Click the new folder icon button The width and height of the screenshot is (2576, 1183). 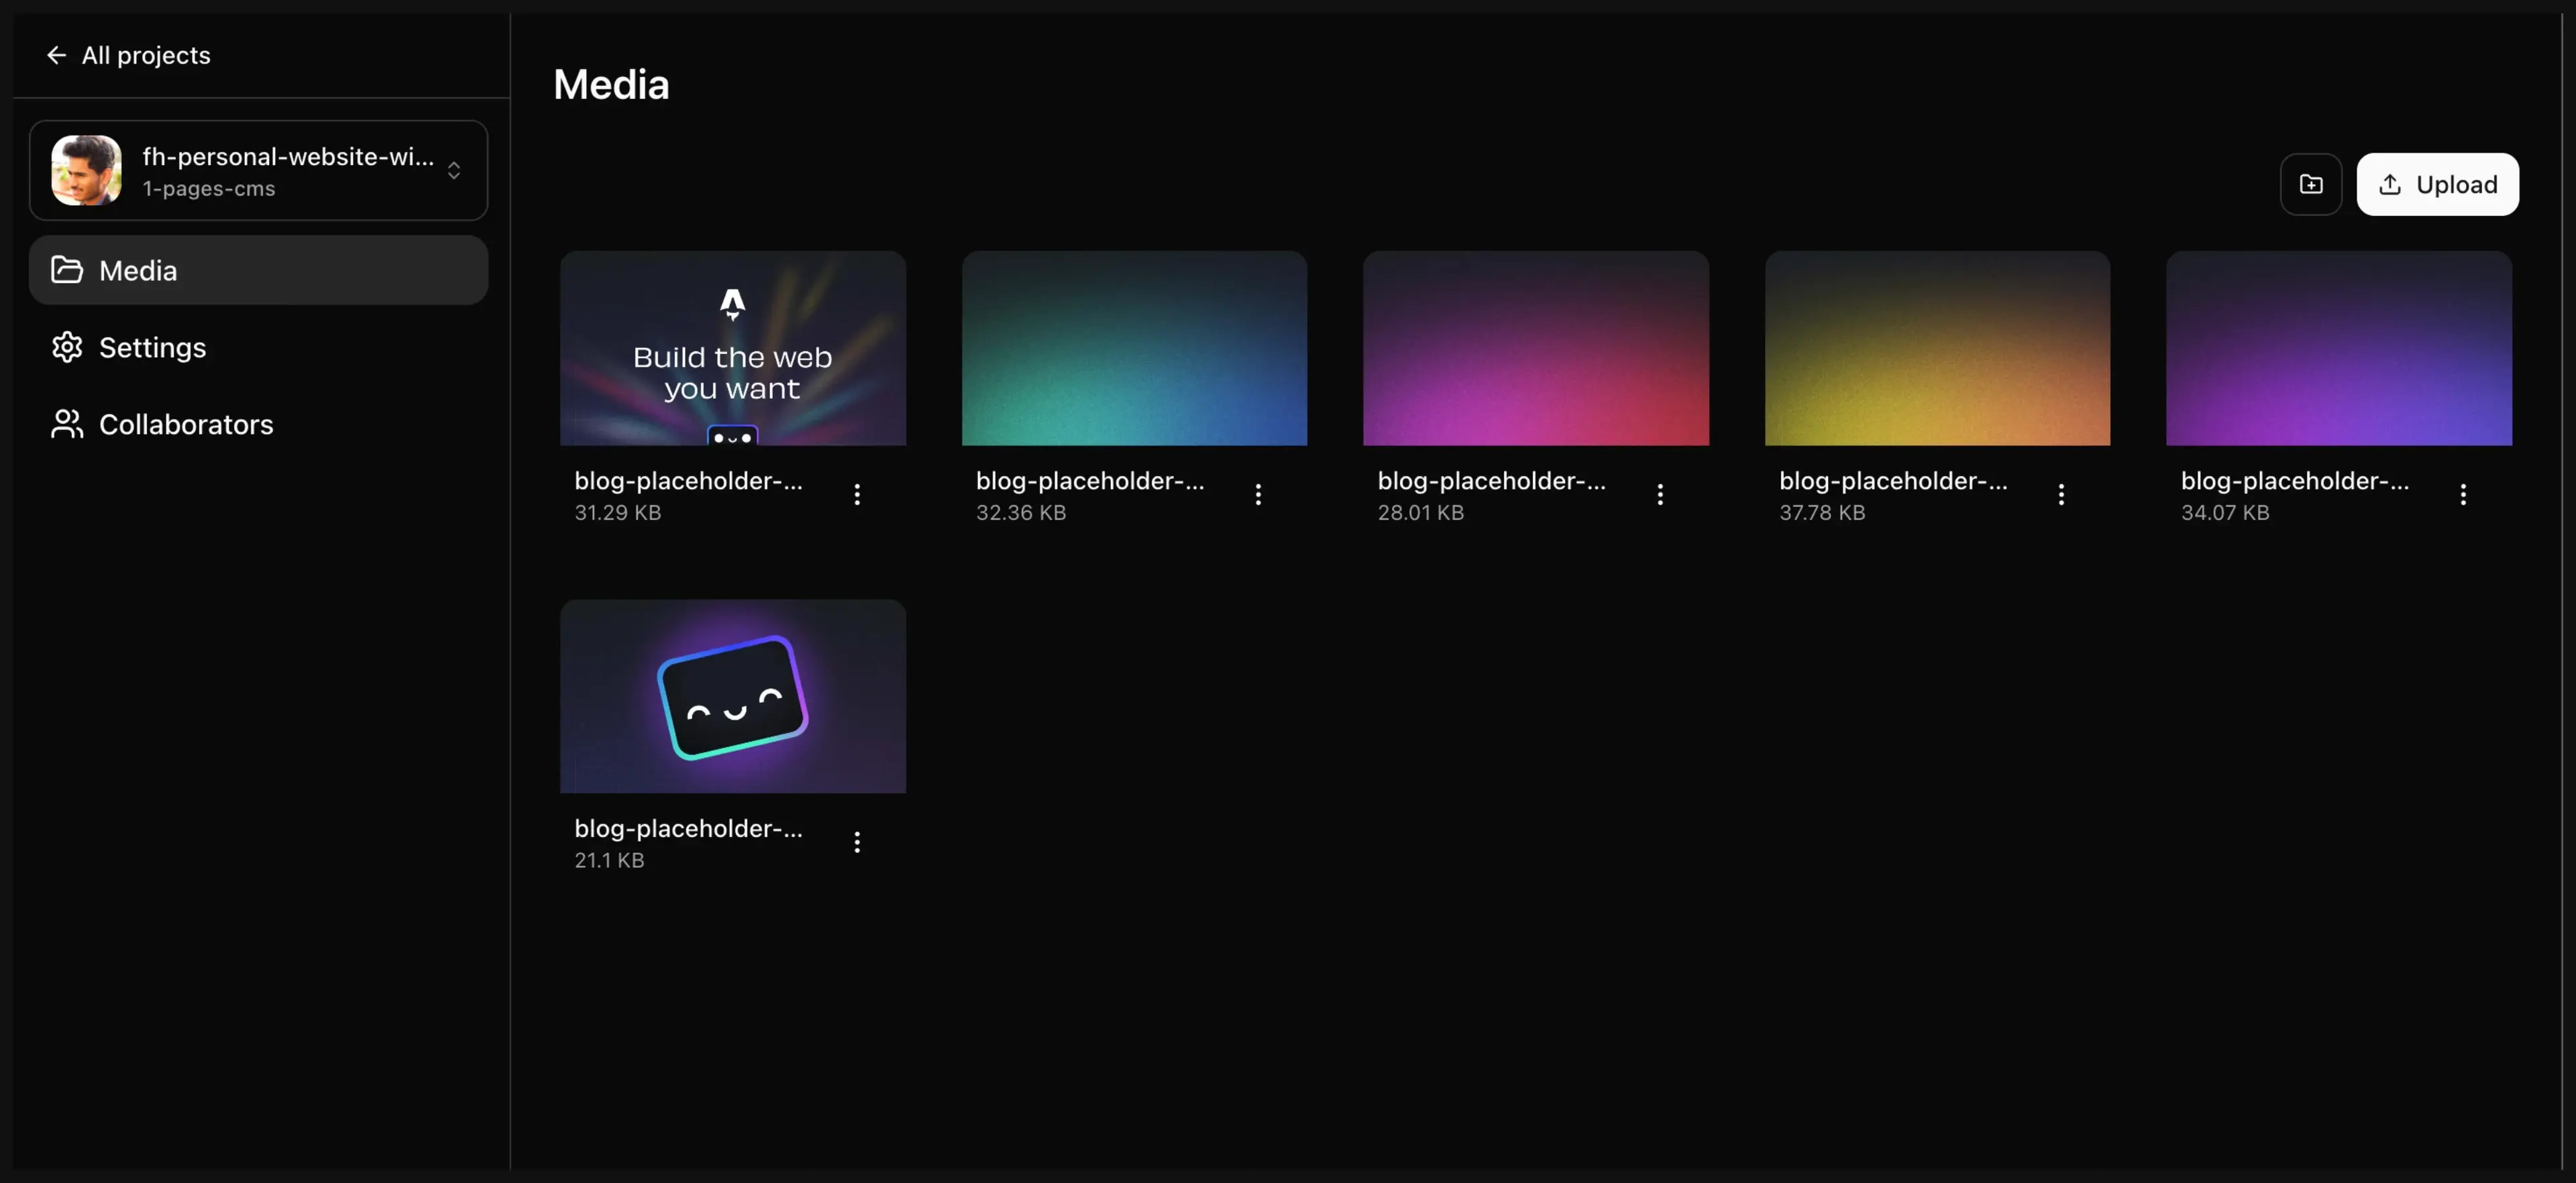coord(2310,184)
